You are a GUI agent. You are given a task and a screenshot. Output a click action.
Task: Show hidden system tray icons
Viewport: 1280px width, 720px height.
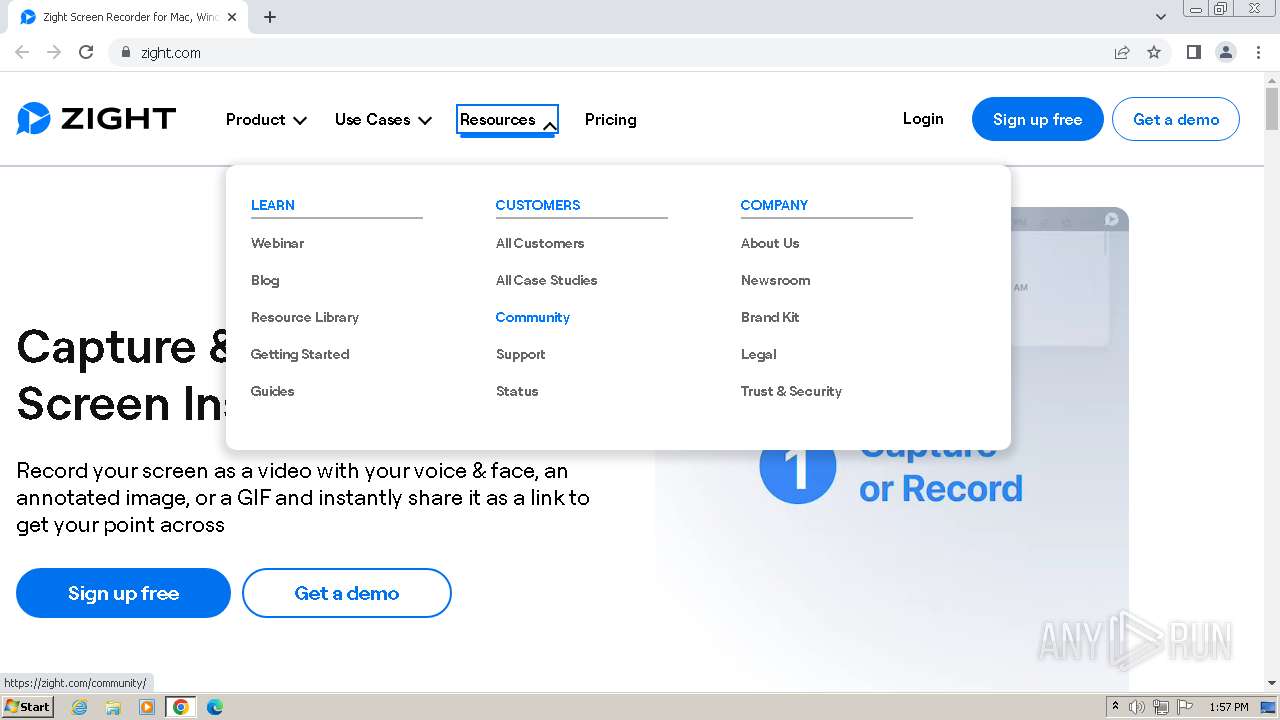tap(1115, 707)
